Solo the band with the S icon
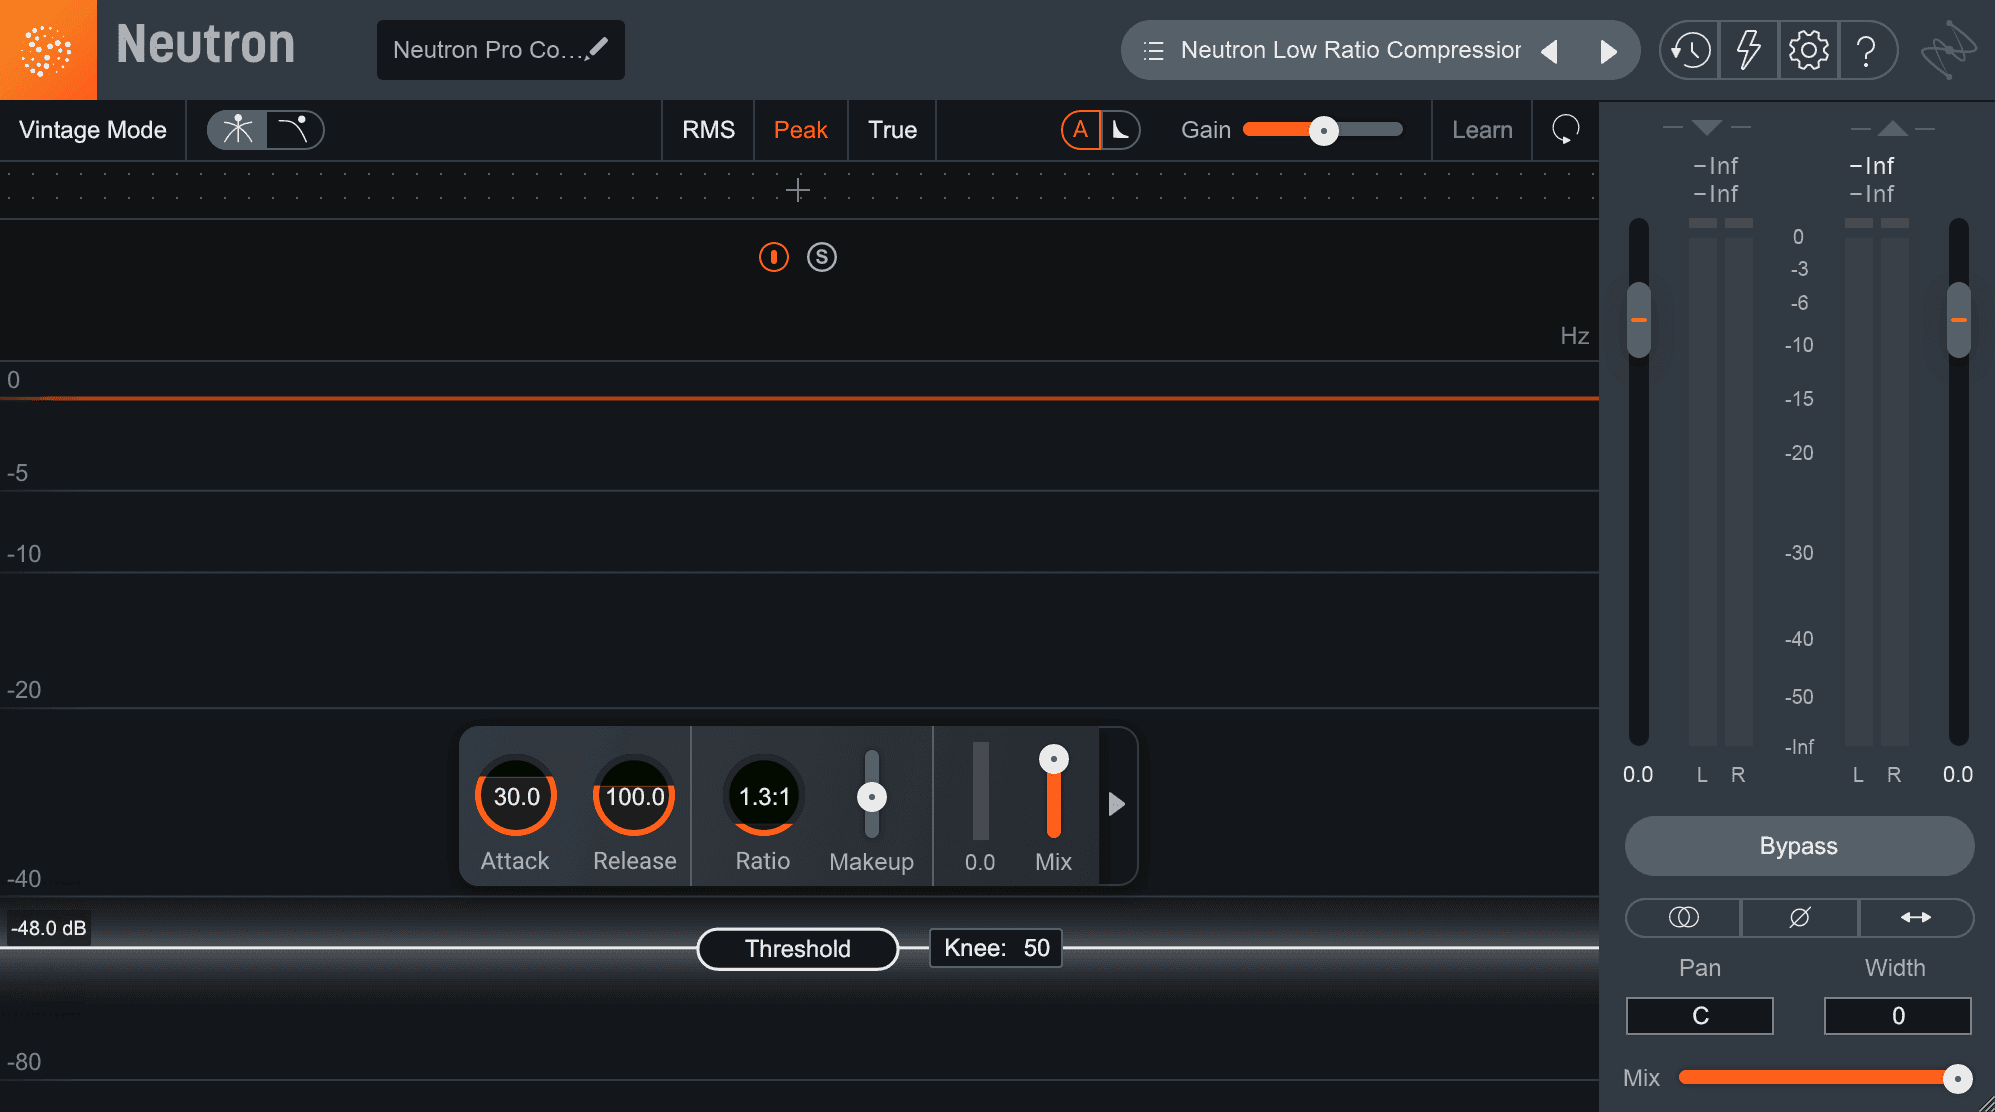Screen dimensions: 1995x1112 tap(822, 257)
